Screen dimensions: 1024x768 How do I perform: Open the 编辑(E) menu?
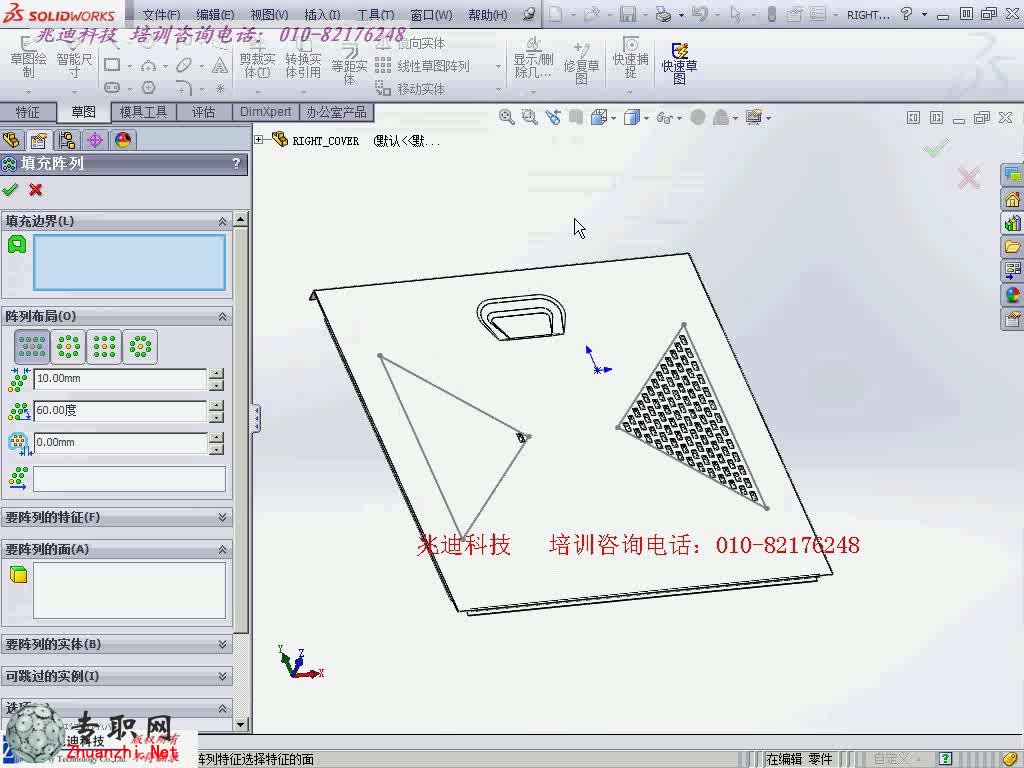tap(216, 14)
